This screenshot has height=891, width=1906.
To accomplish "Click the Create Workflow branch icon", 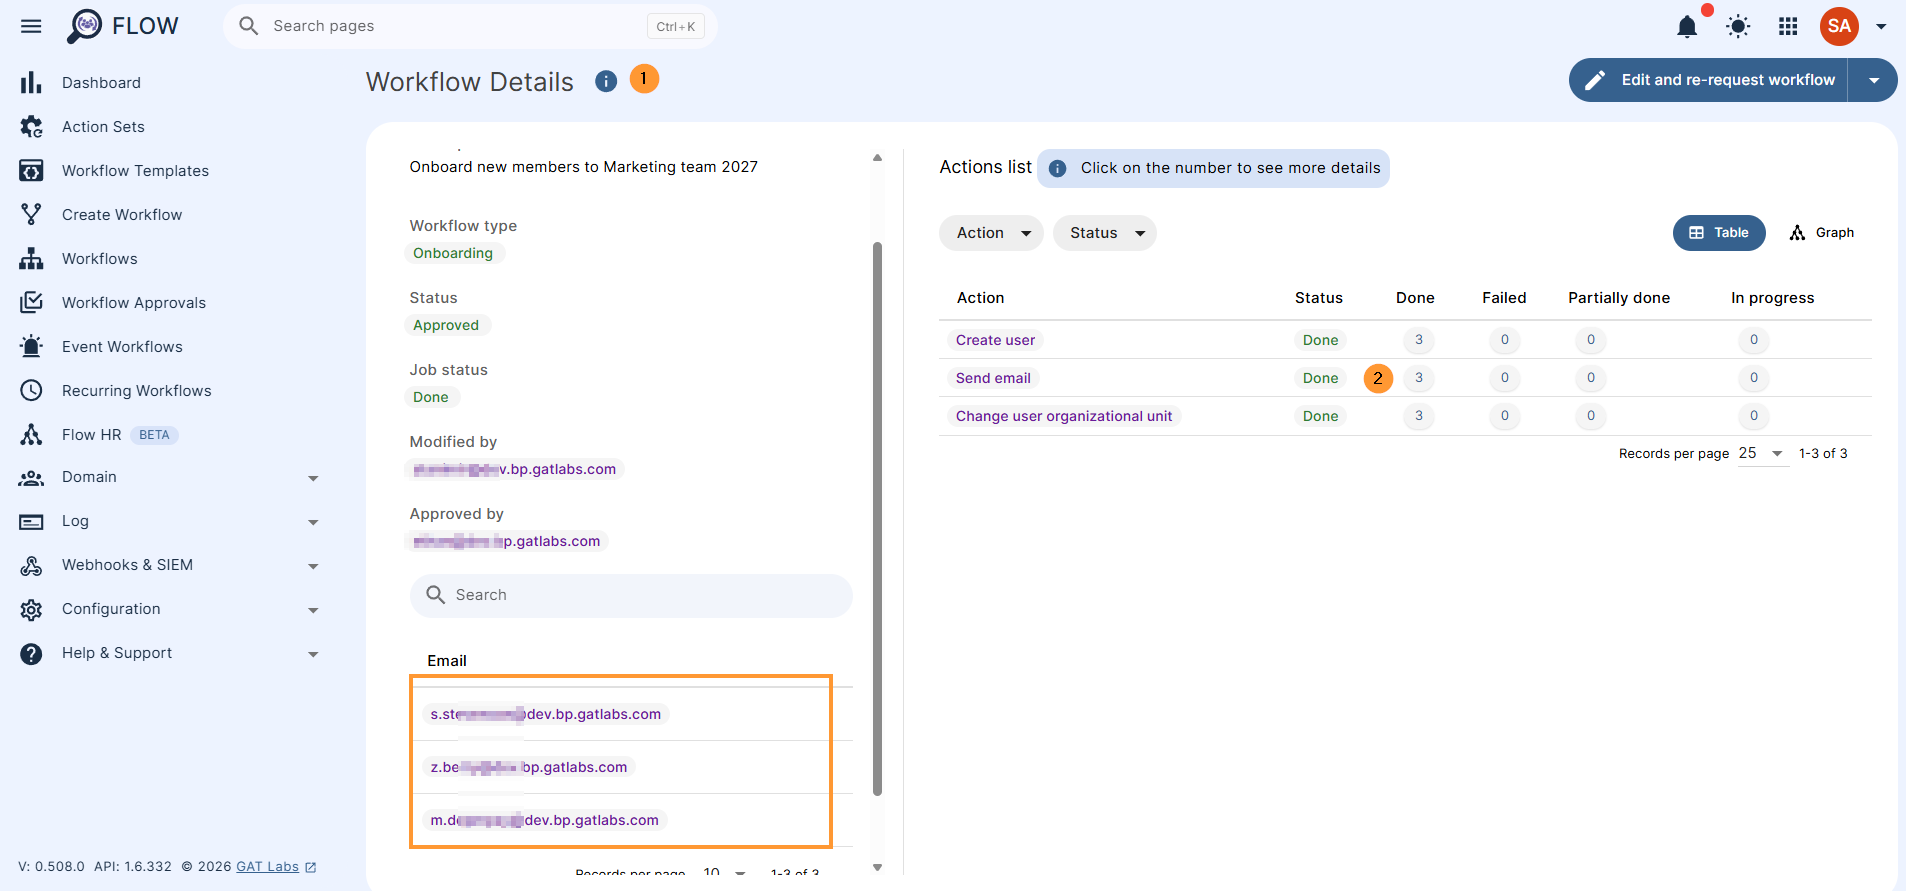I will [31, 214].
